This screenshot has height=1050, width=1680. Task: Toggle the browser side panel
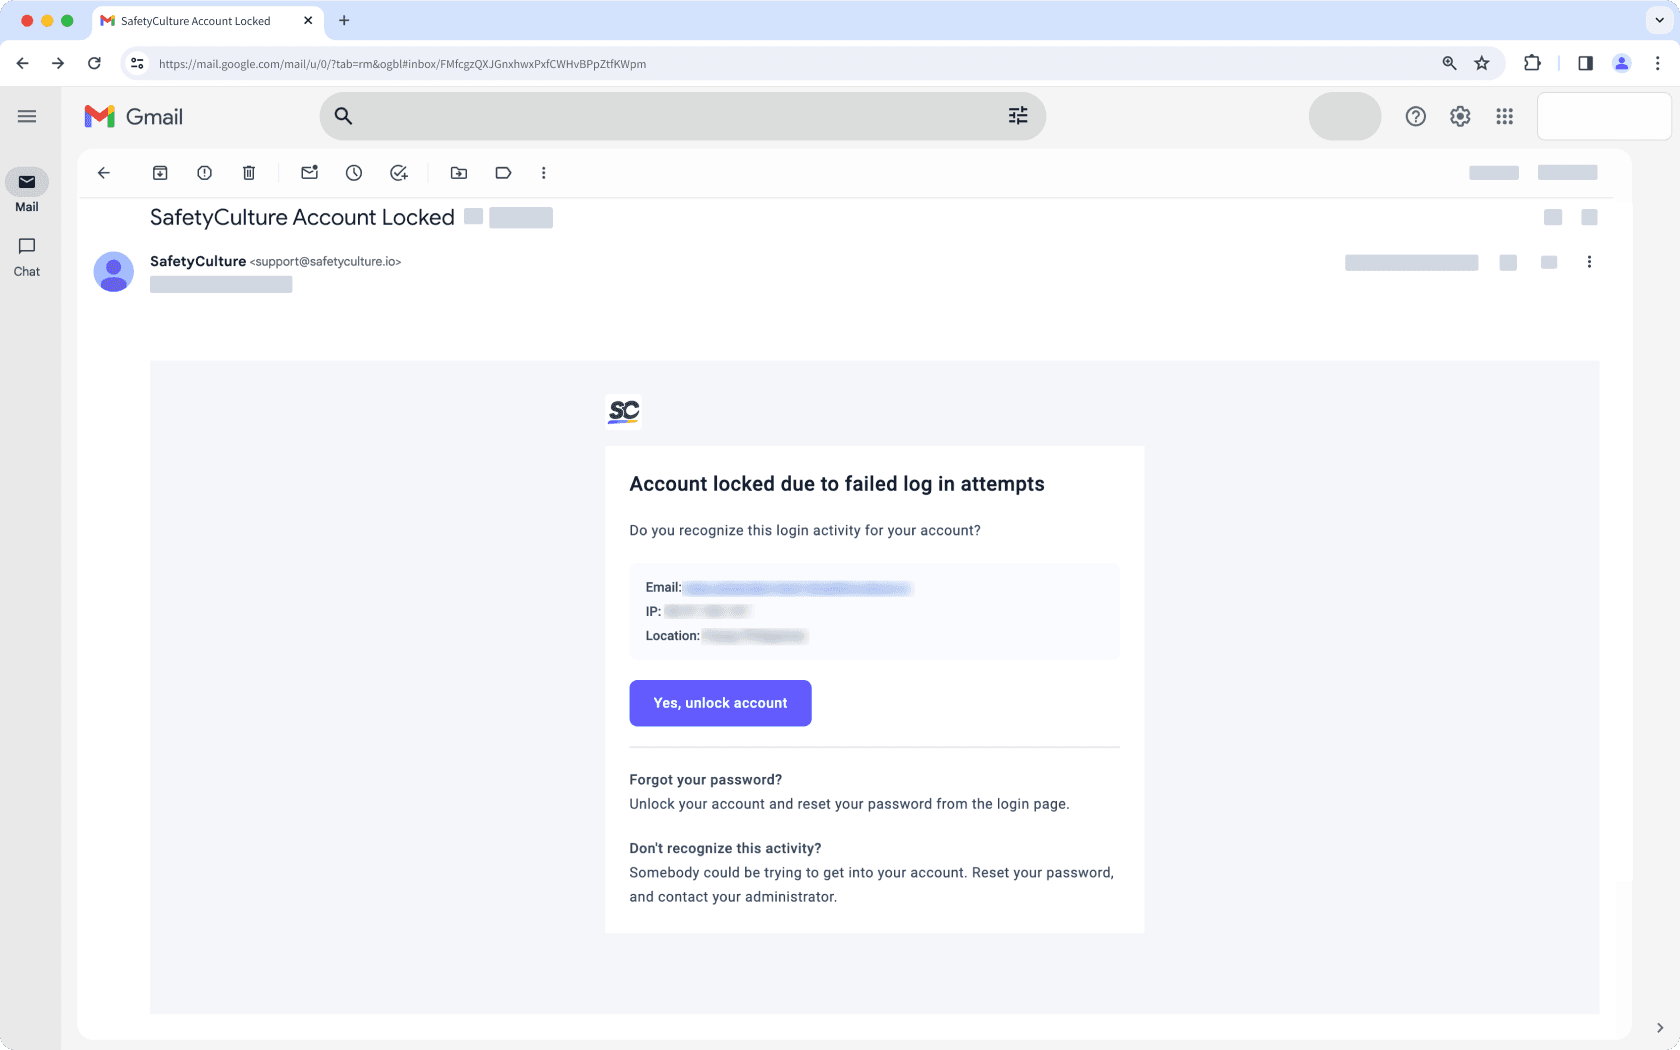[x=1584, y=63]
